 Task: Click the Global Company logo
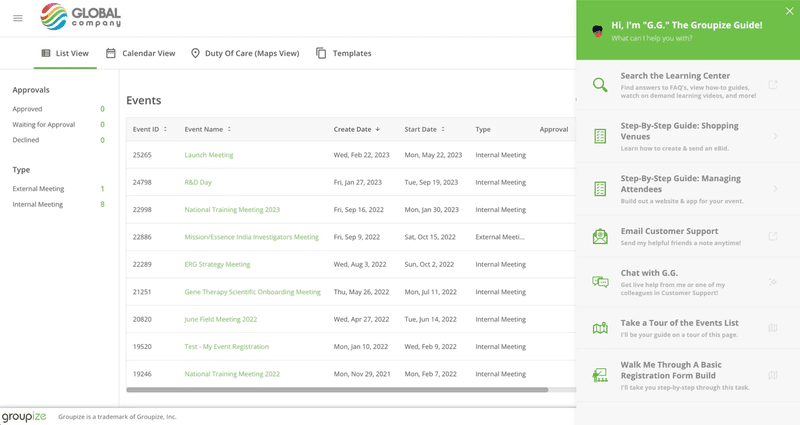click(x=80, y=17)
